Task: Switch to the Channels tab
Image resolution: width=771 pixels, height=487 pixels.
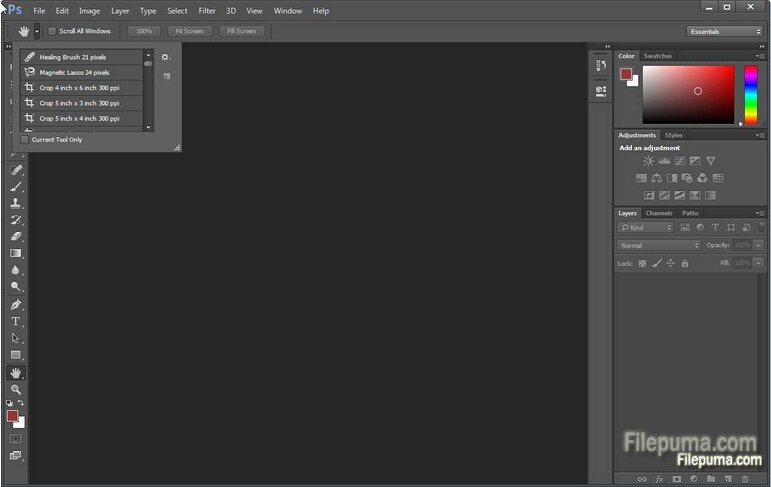Action: 659,213
